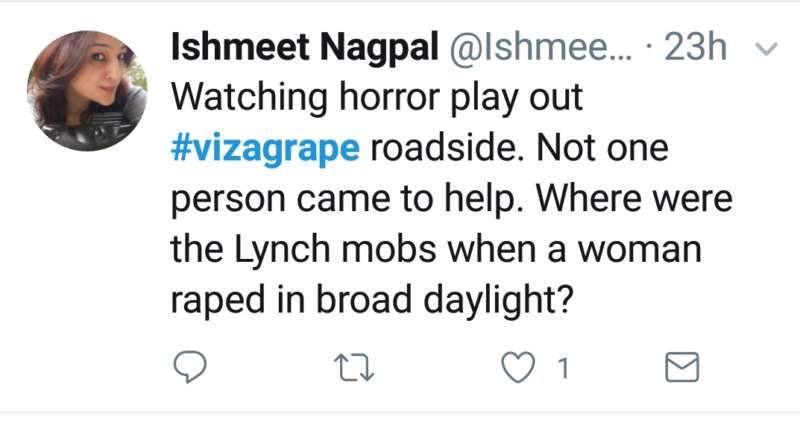Share the tweet via envelope message icon

682,369
